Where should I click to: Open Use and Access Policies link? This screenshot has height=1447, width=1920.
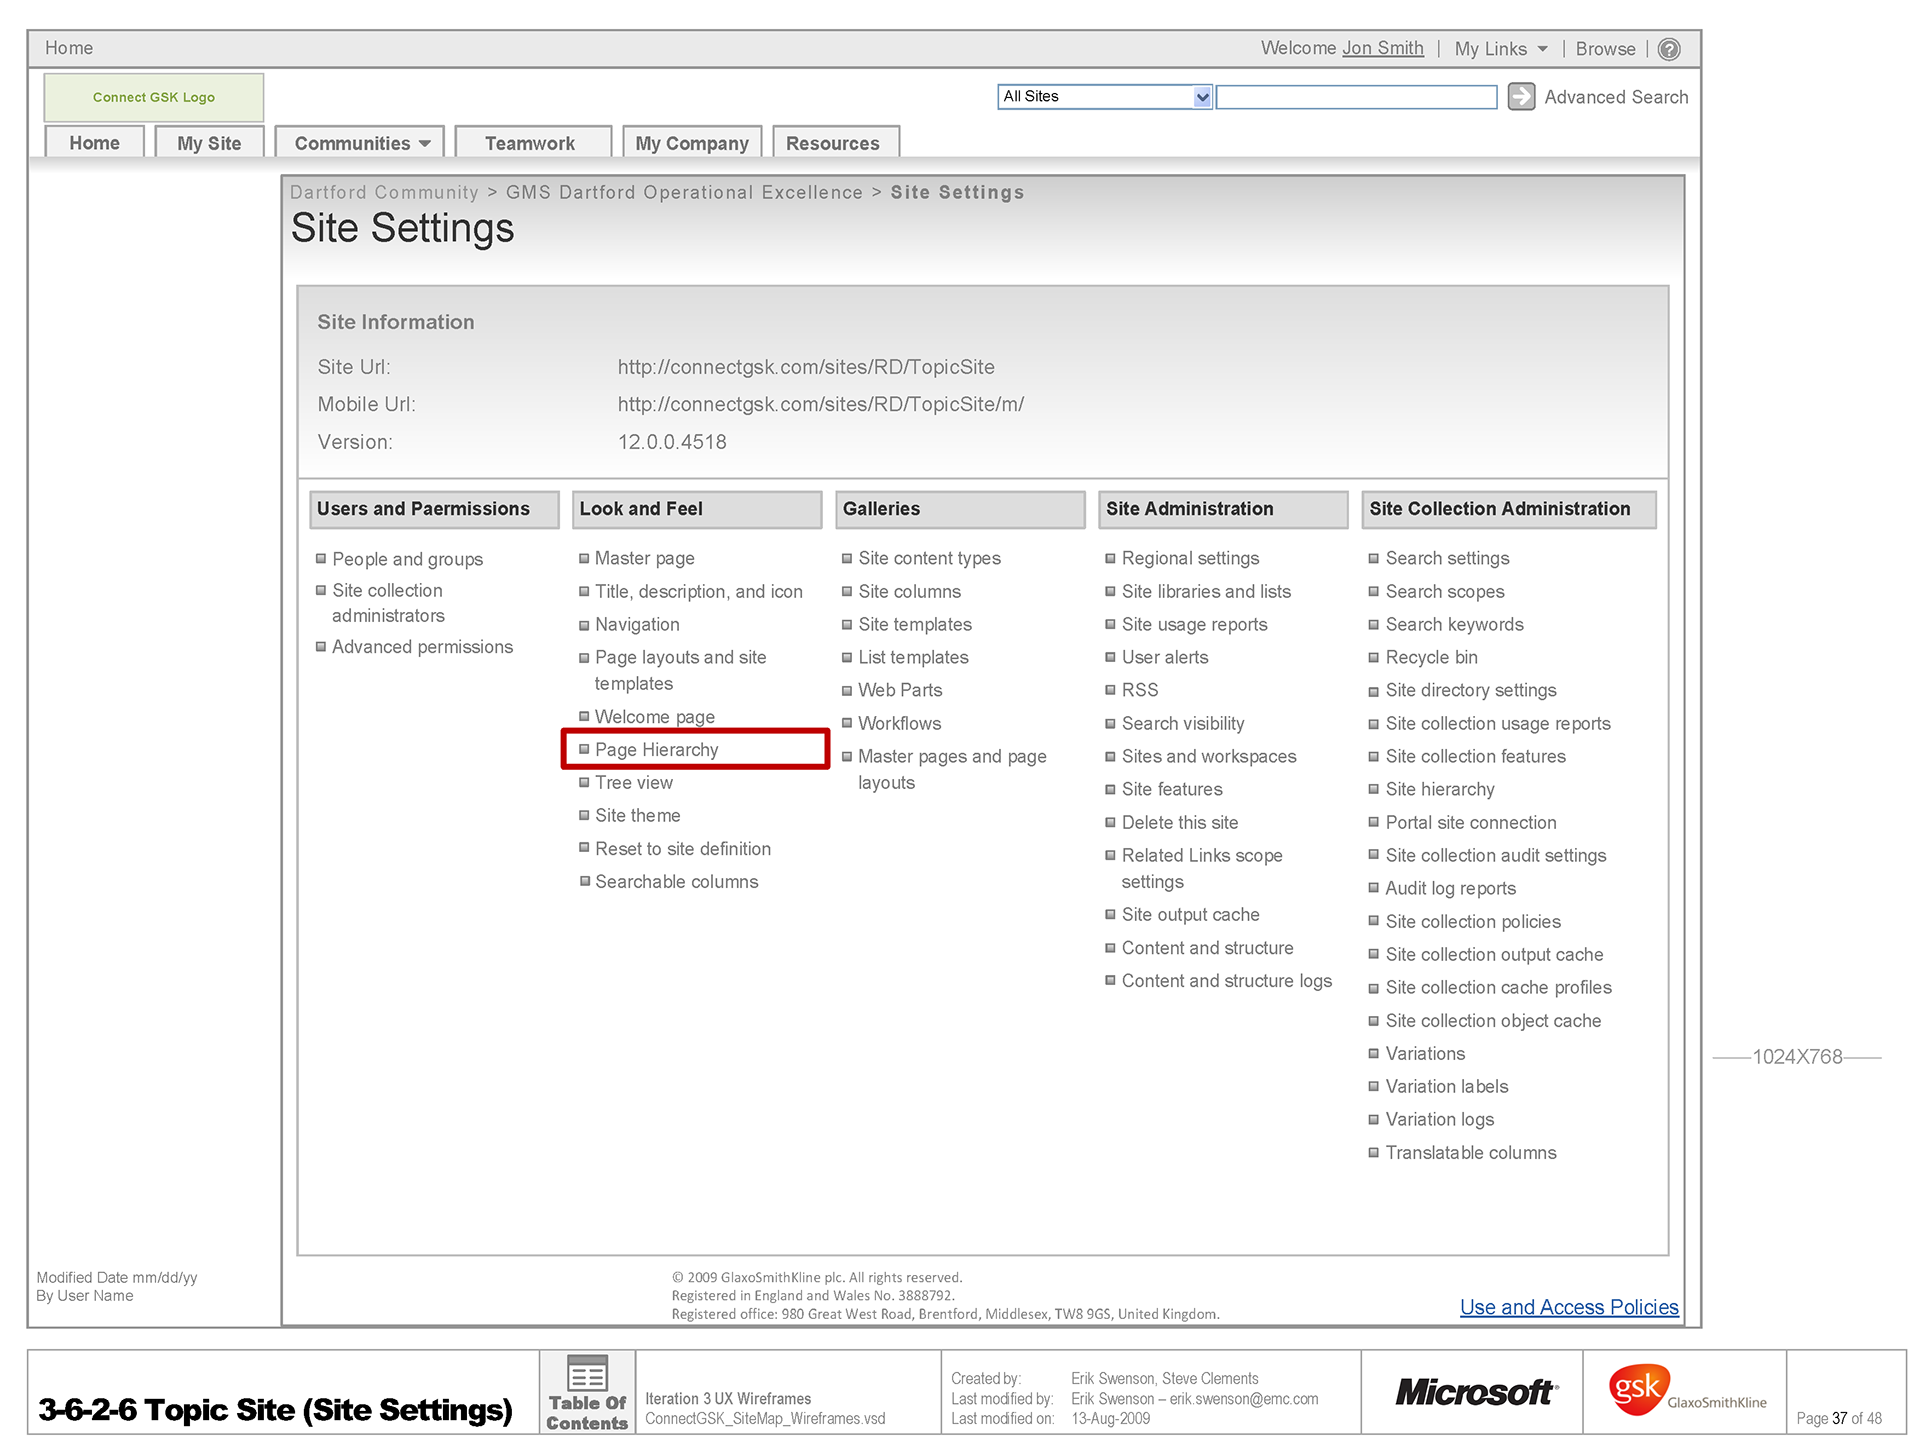click(x=1568, y=1307)
